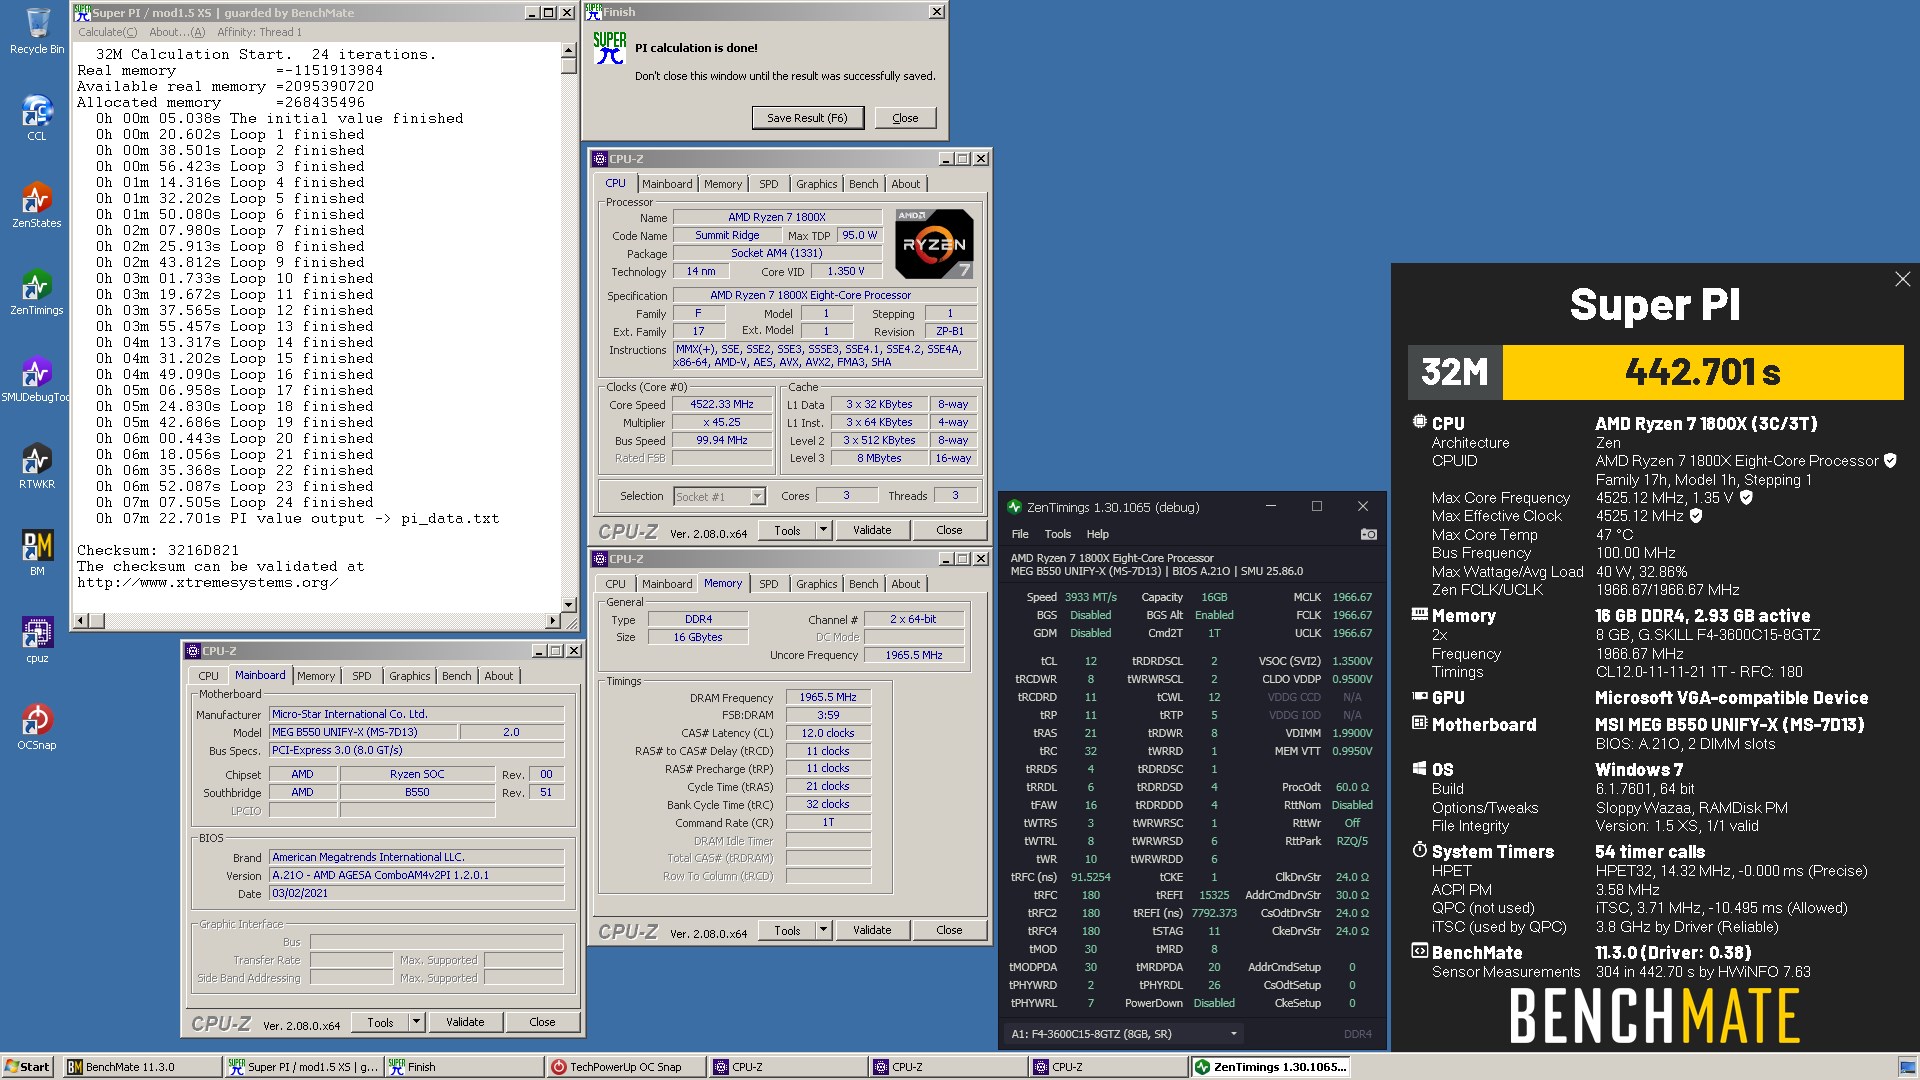Open the Help menu in ZenTimings
The width and height of the screenshot is (1920, 1080).
point(1098,534)
